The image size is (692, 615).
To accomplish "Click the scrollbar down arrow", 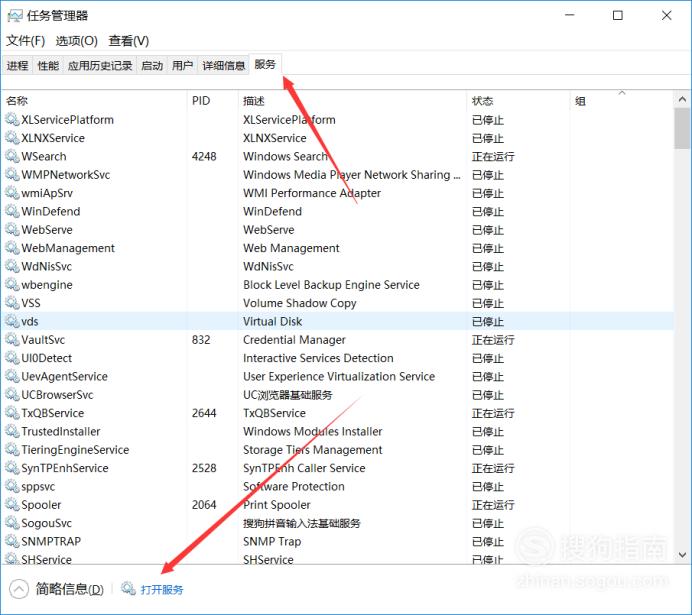I will tap(682, 555).
